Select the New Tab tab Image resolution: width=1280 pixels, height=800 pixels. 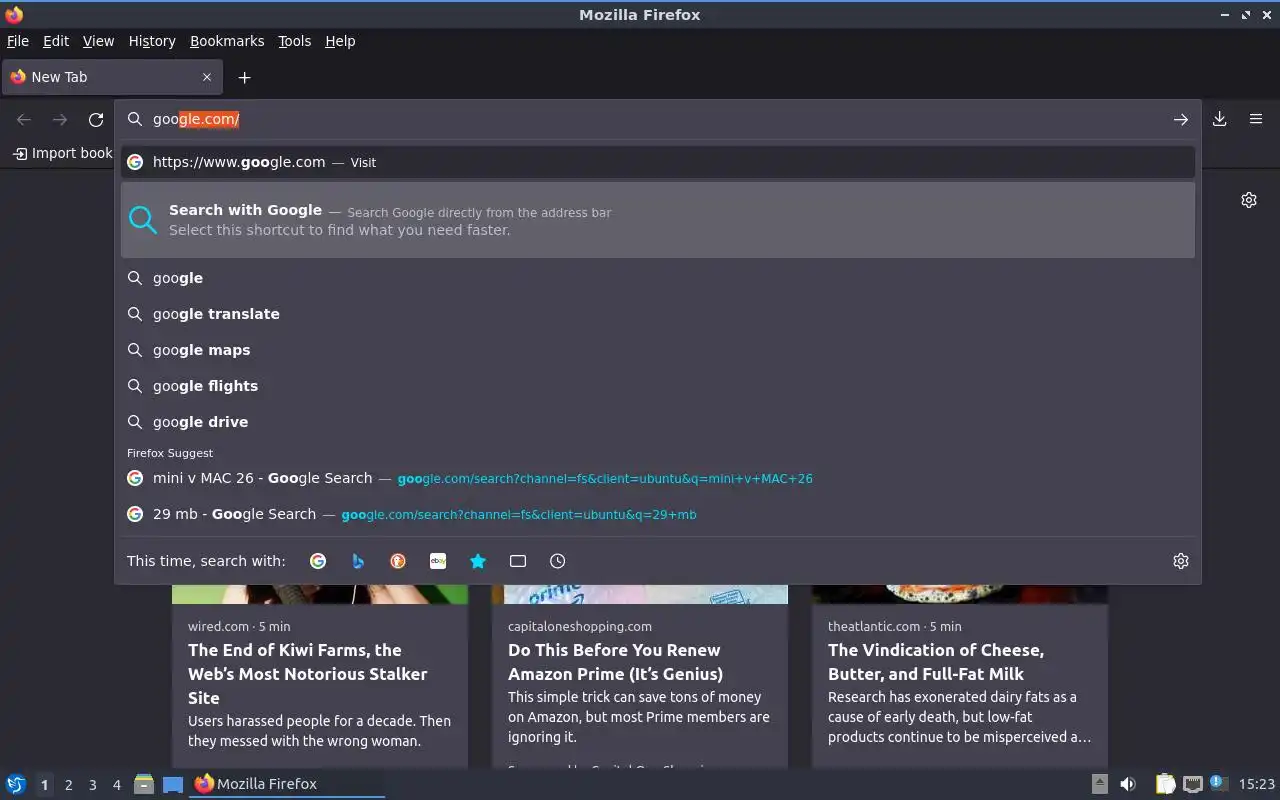(112, 77)
